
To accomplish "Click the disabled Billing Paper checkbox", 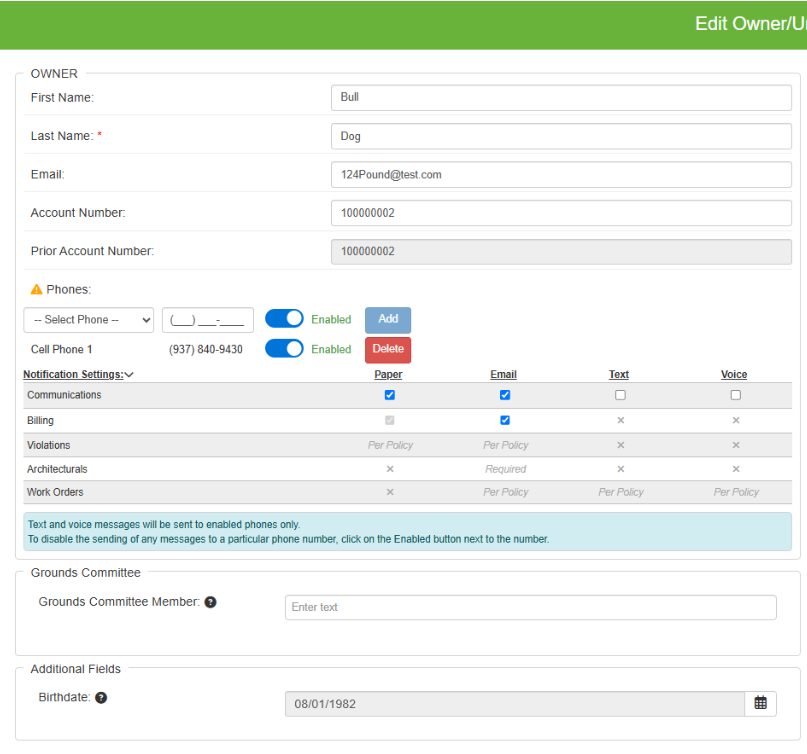I will 390,420.
